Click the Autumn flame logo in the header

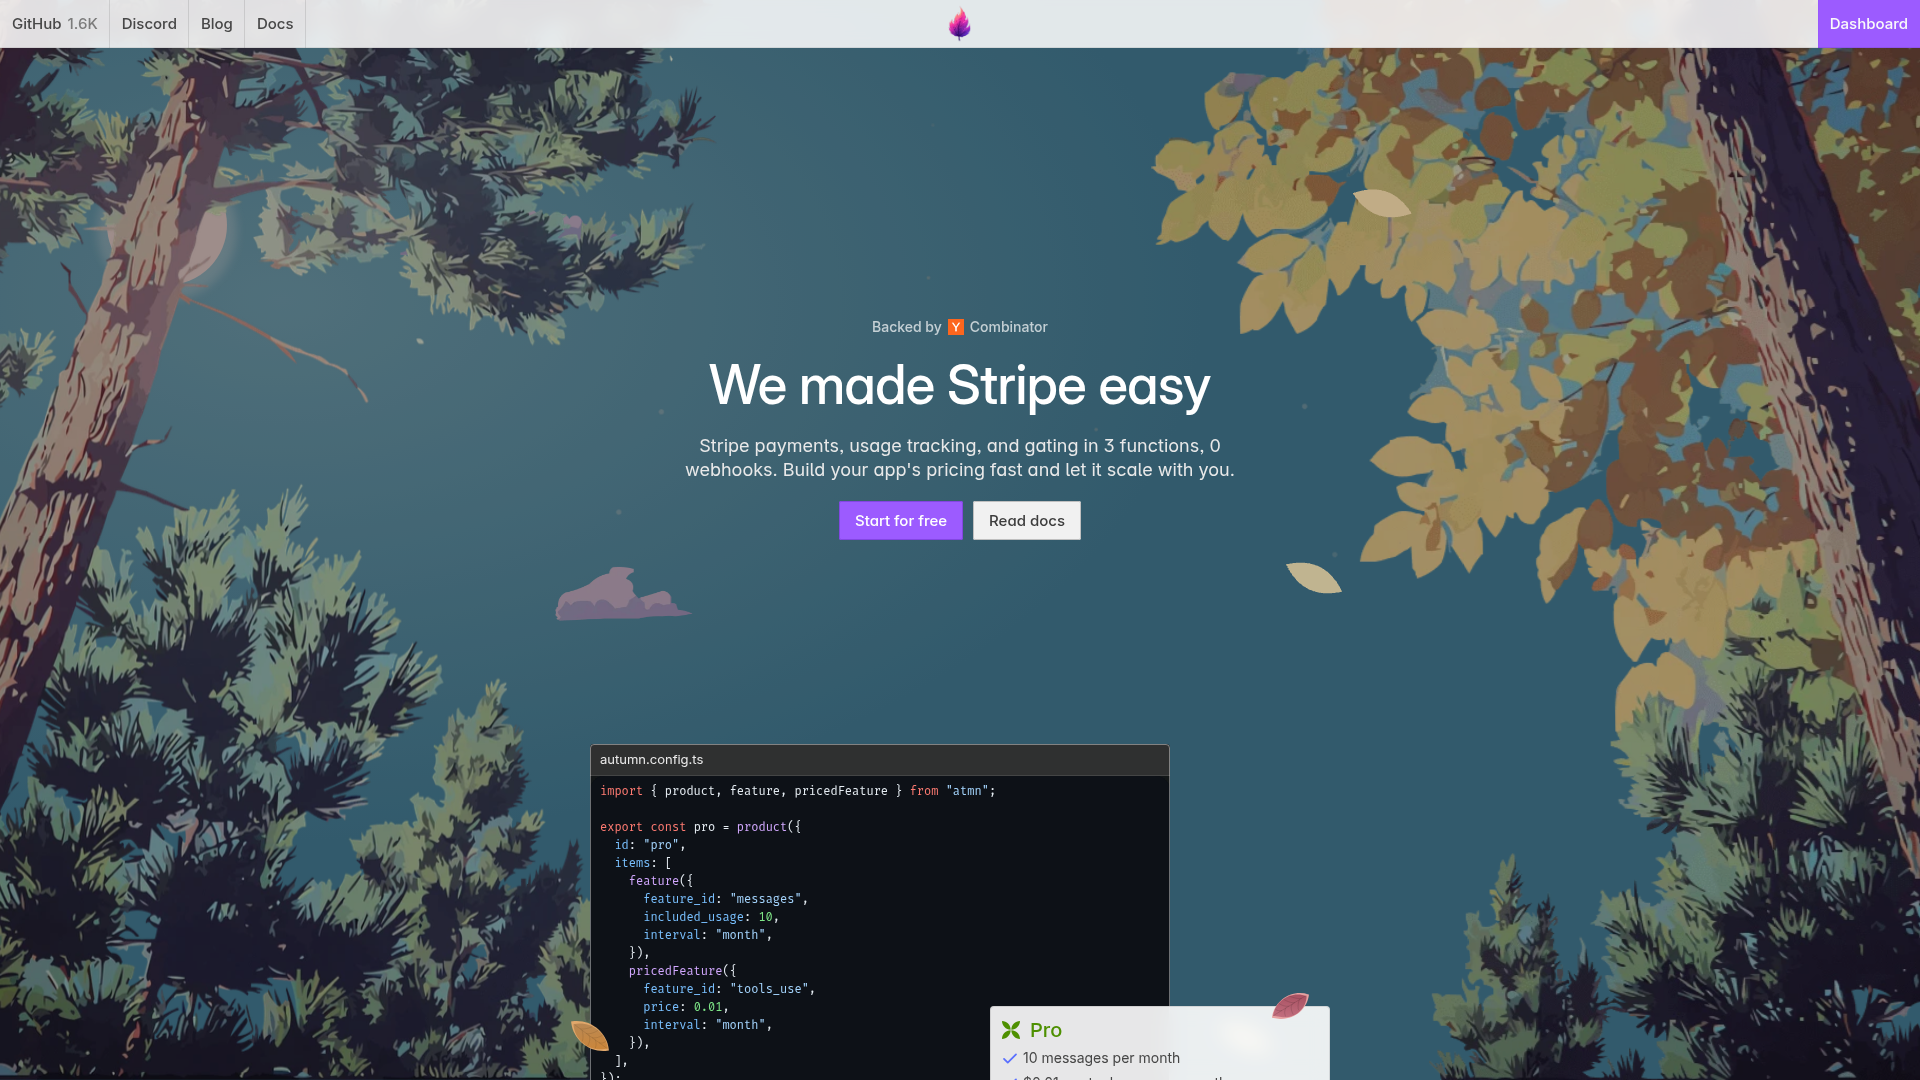click(959, 24)
